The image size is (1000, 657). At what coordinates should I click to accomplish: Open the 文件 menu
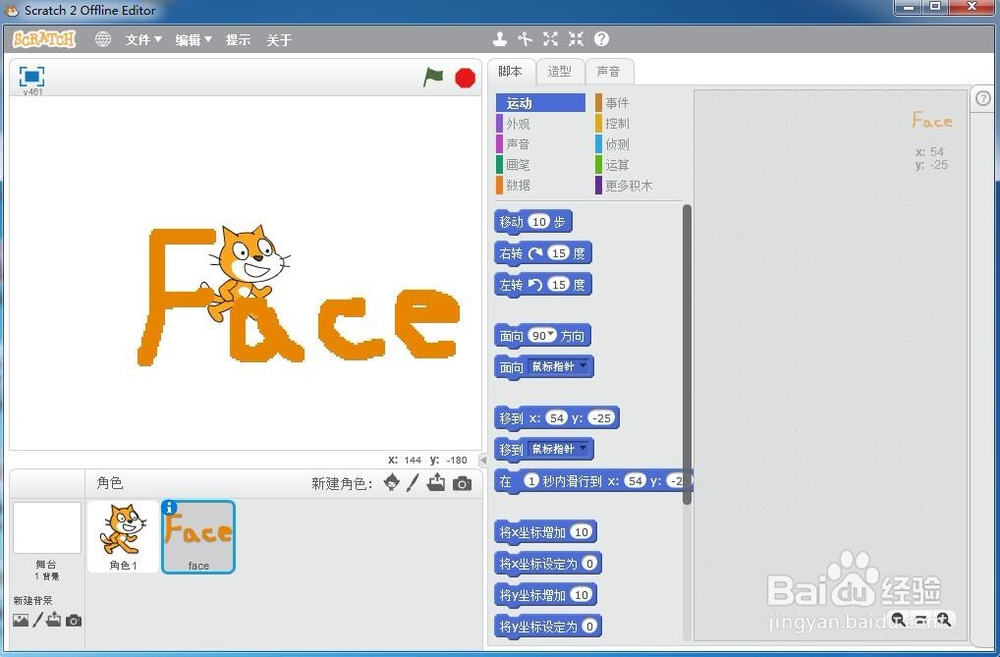click(143, 40)
